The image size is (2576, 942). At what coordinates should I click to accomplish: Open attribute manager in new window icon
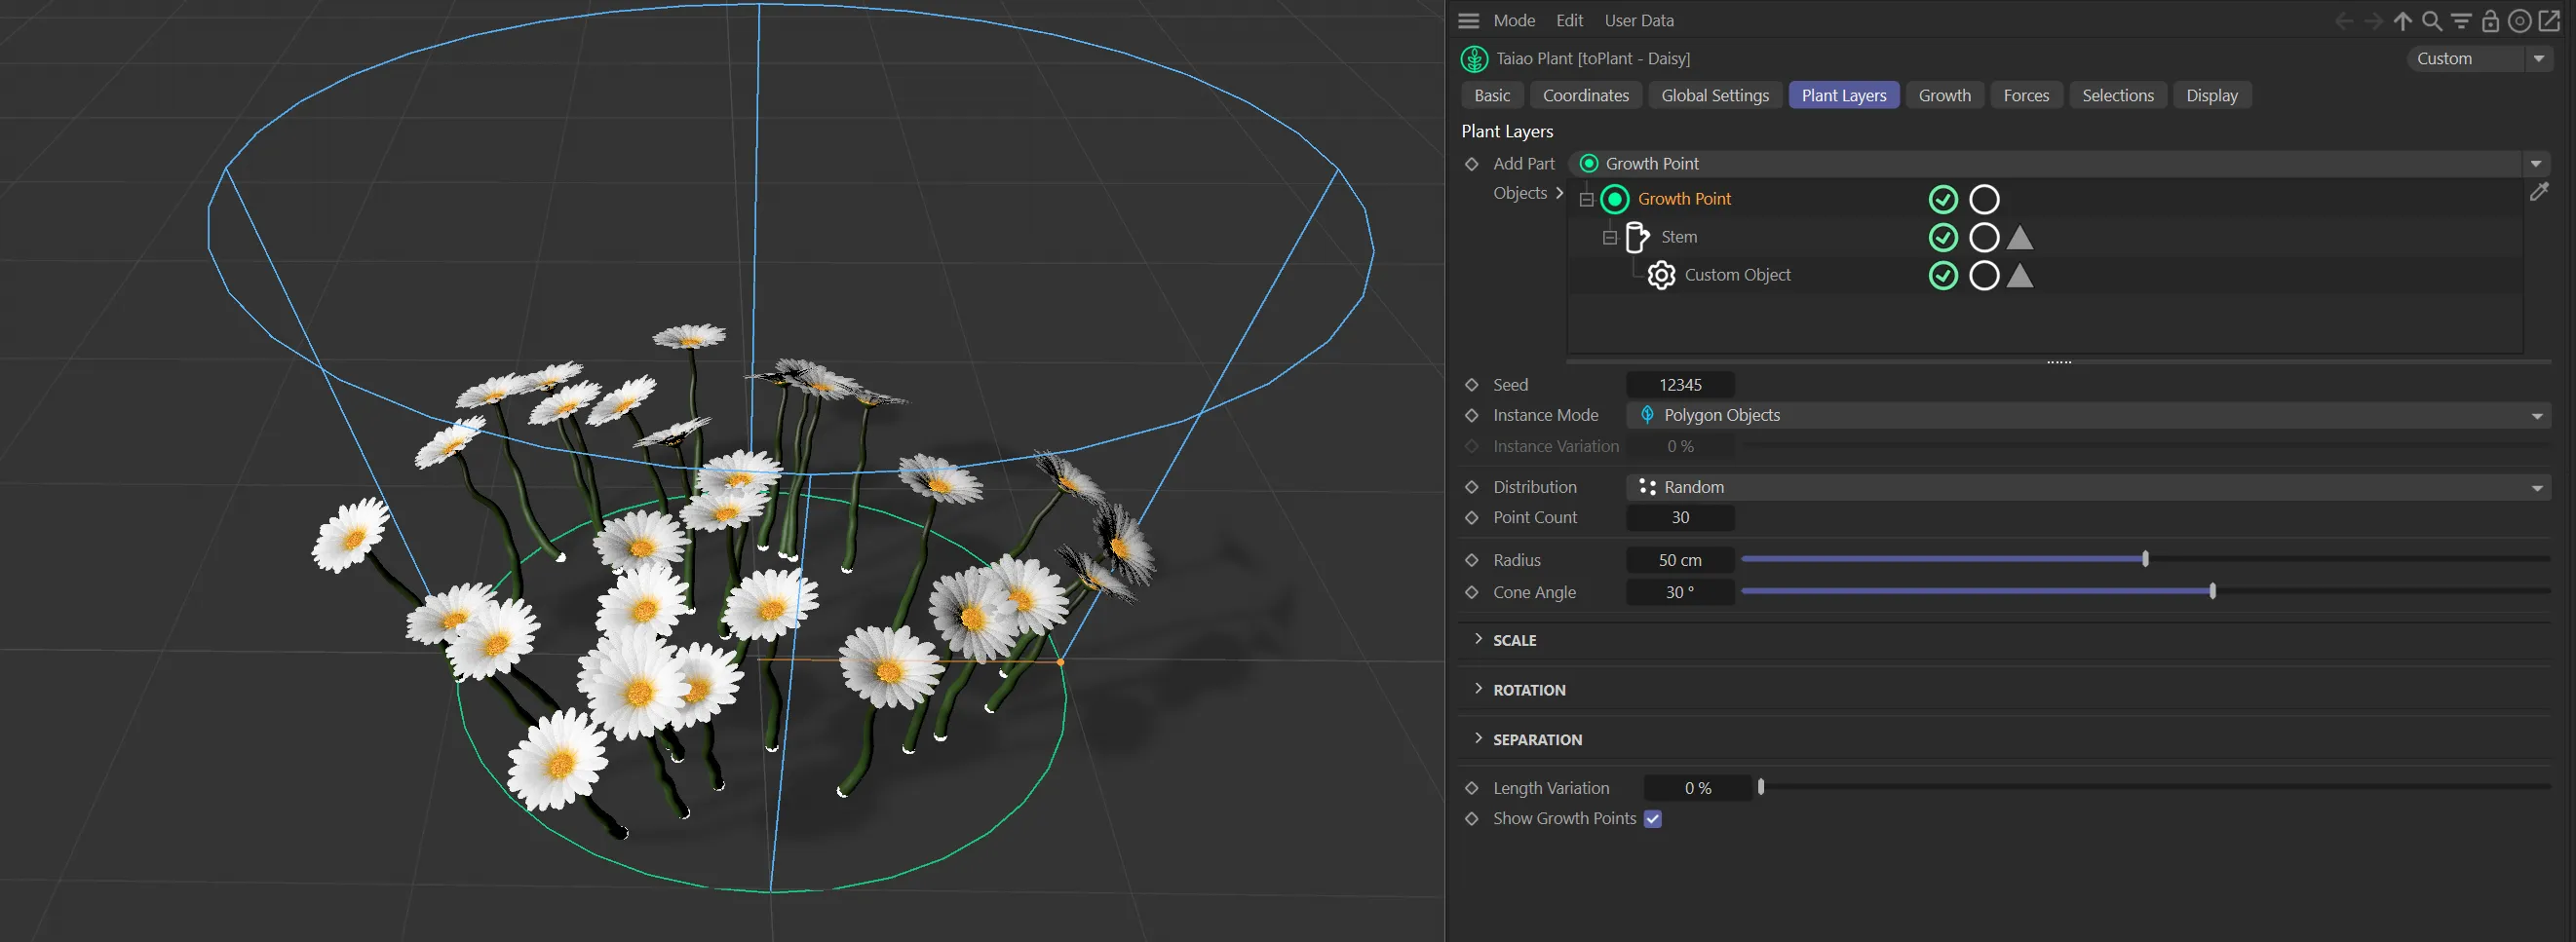(x=2549, y=21)
